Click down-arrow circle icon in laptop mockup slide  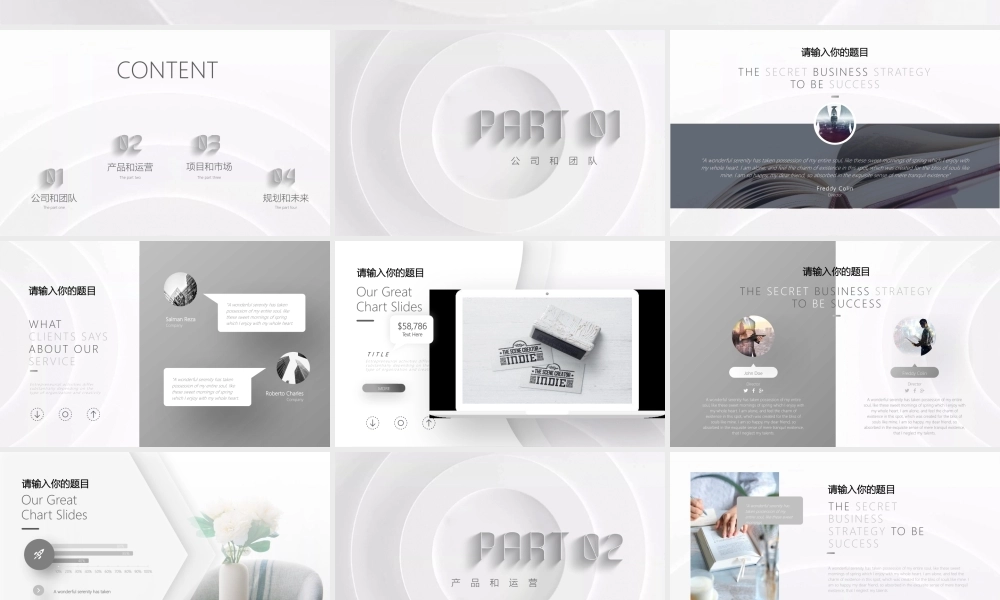coord(372,423)
